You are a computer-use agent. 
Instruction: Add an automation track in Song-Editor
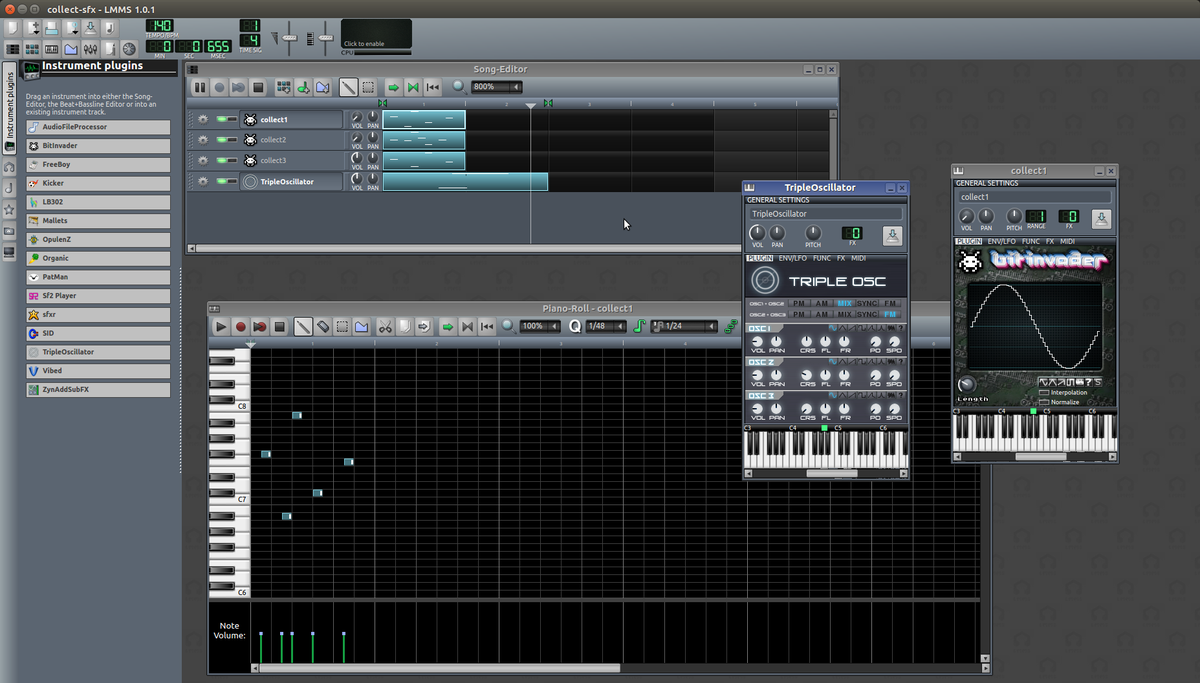pyautogui.click(x=322, y=87)
